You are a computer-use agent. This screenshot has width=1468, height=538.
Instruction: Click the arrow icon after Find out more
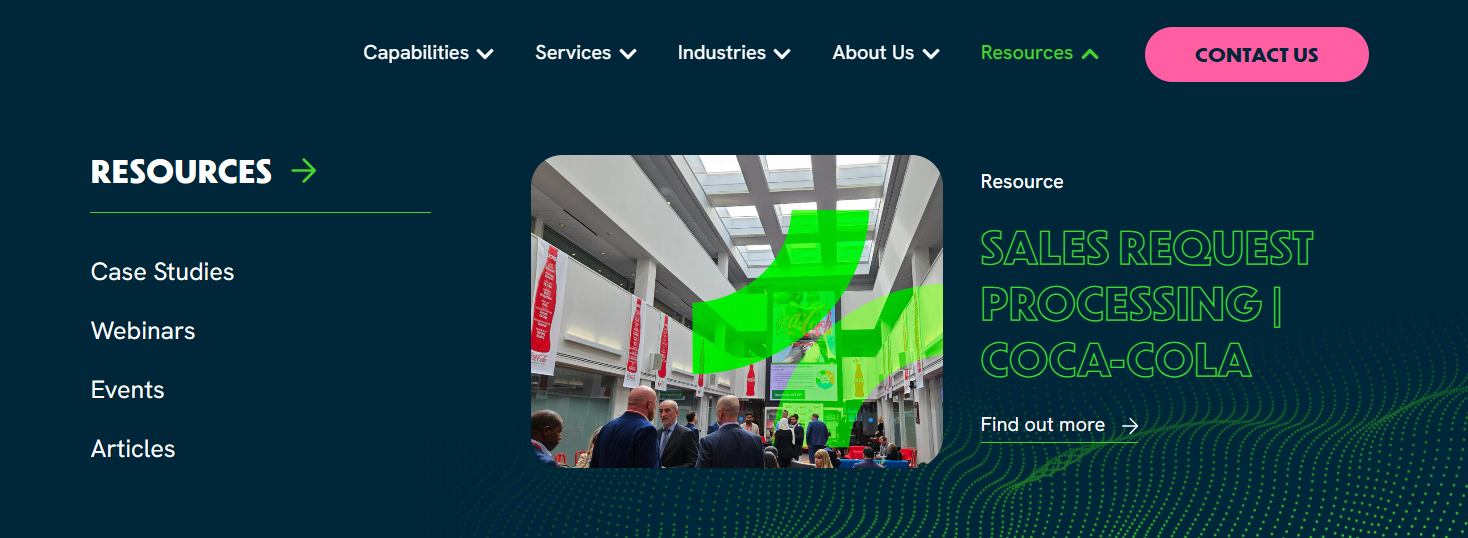click(x=1130, y=426)
